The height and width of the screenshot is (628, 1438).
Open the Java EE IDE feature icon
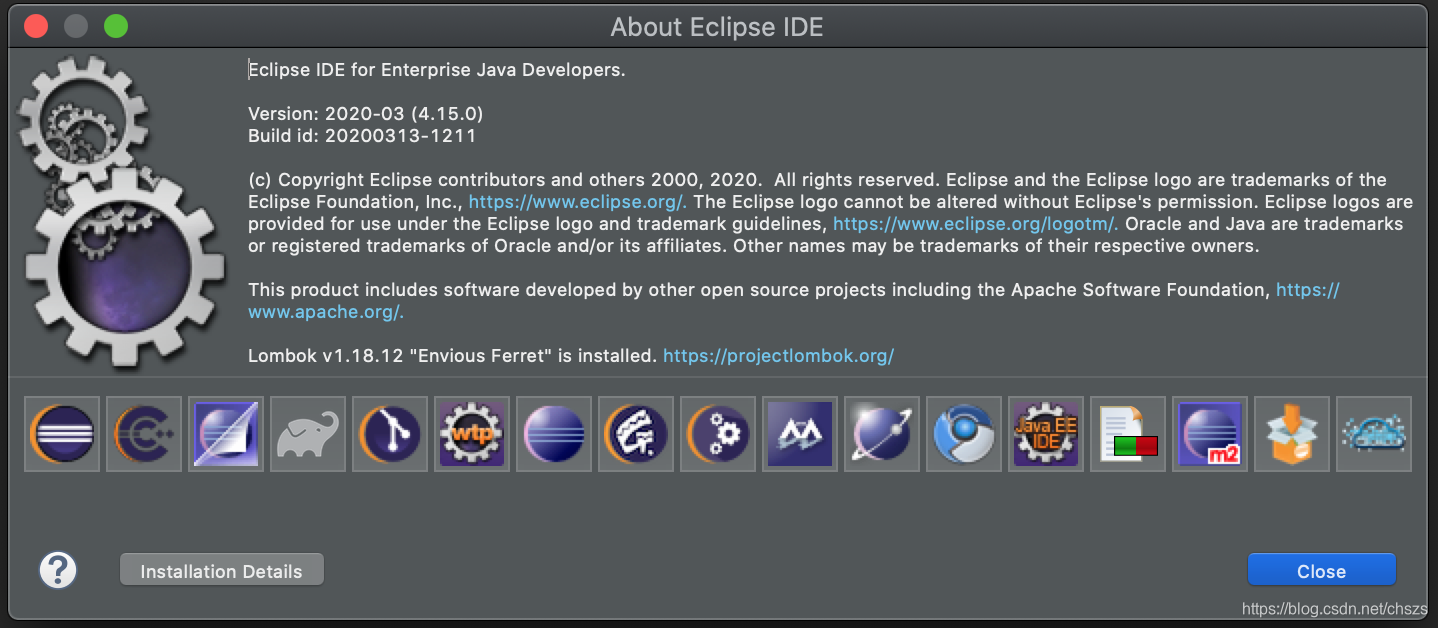pos(1046,434)
